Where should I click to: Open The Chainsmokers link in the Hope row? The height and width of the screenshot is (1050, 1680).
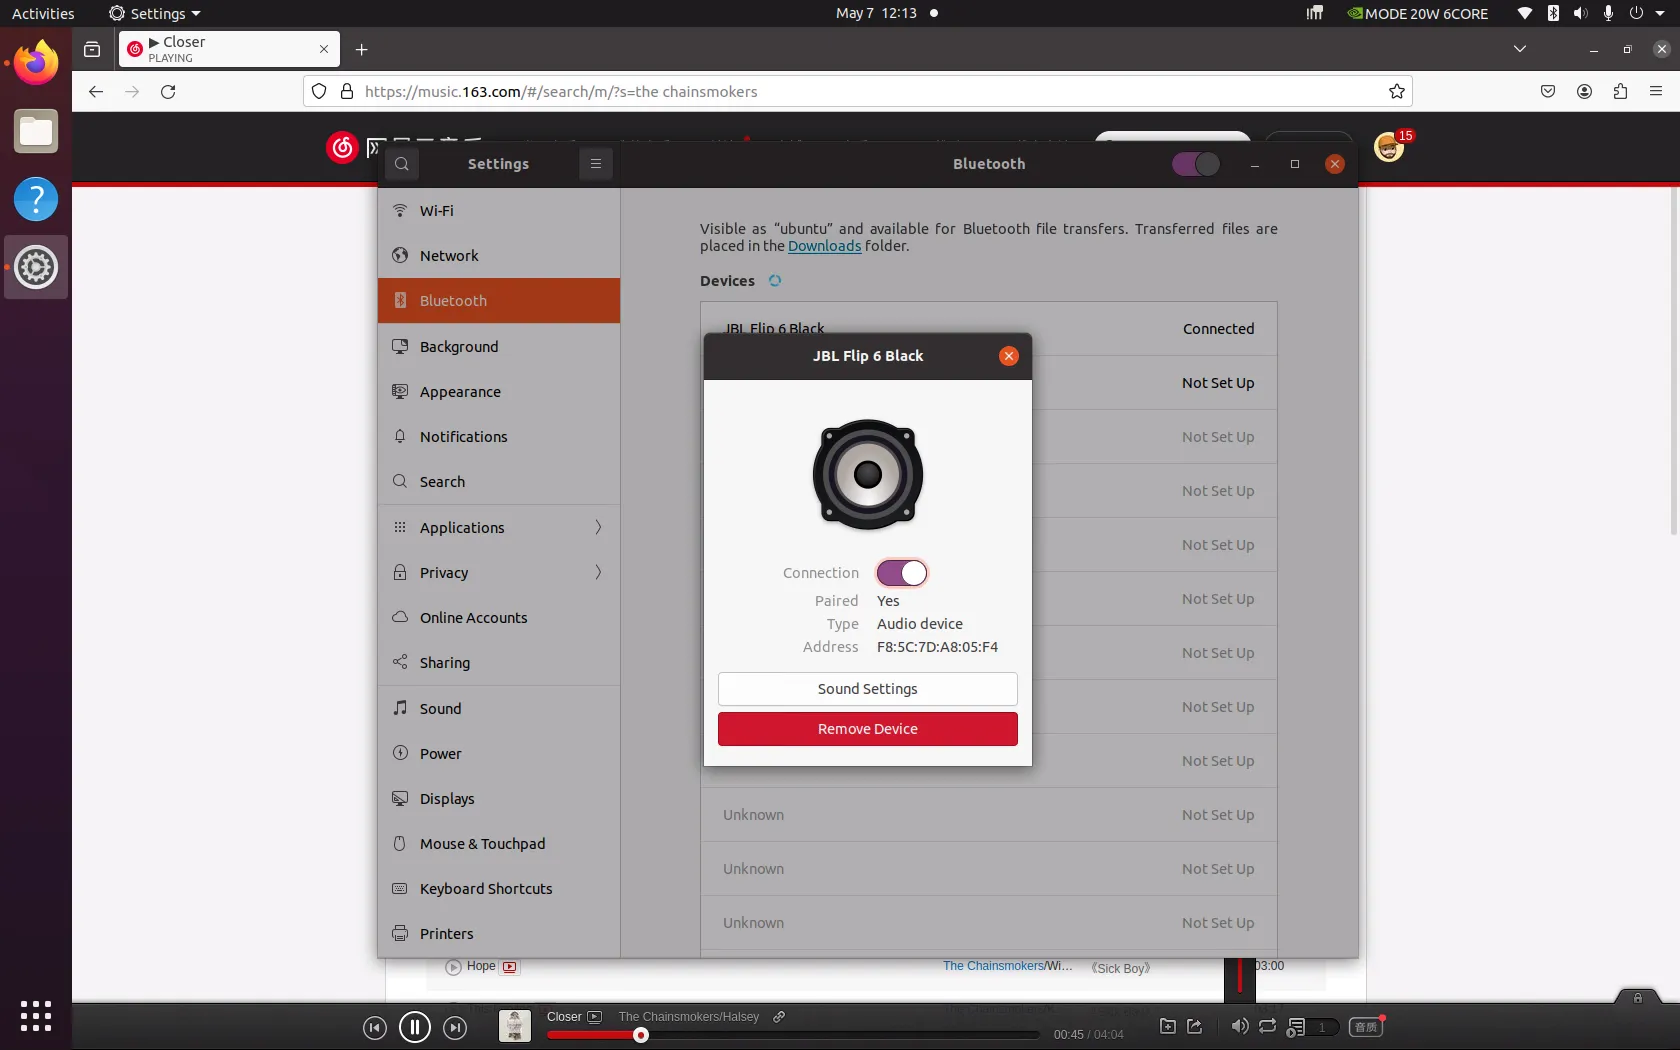click(993, 966)
